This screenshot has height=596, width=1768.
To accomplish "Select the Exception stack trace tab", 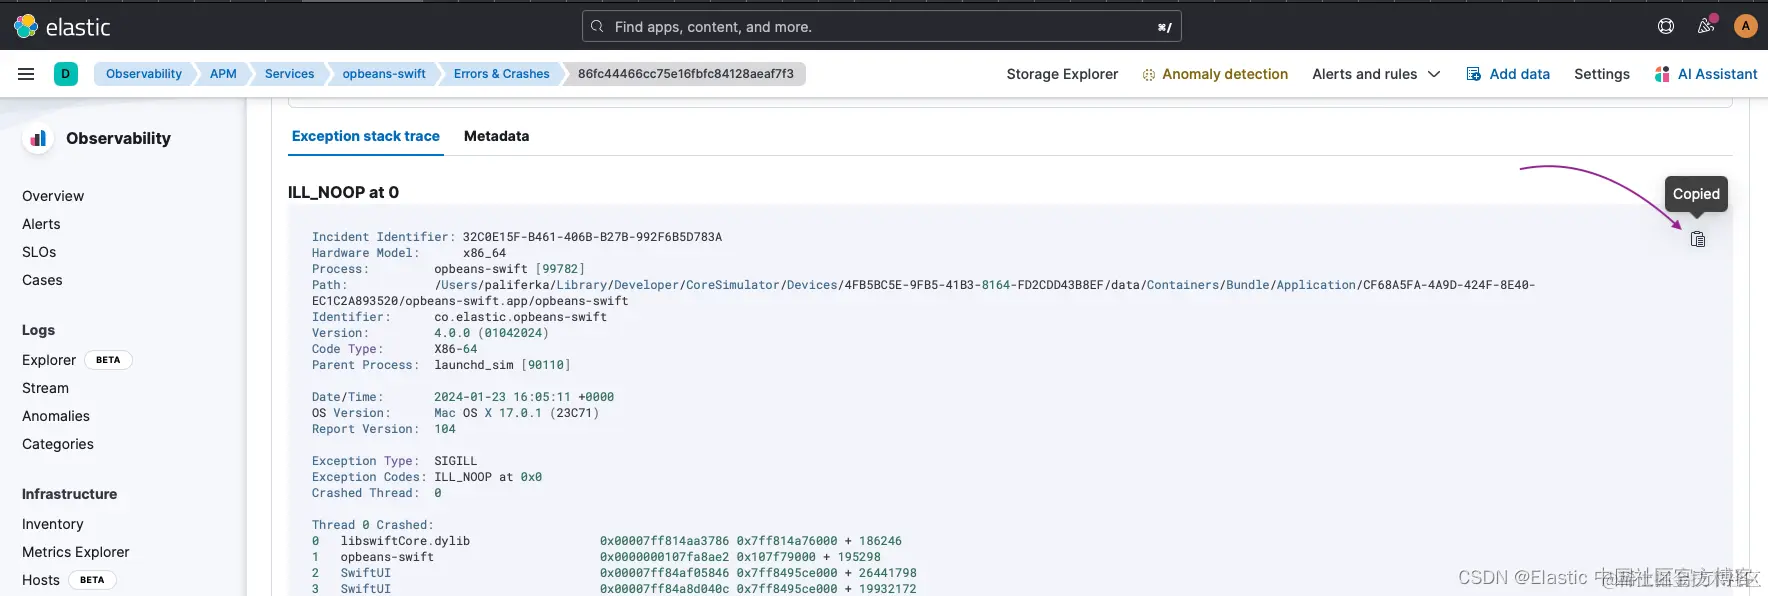I will [x=366, y=136].
